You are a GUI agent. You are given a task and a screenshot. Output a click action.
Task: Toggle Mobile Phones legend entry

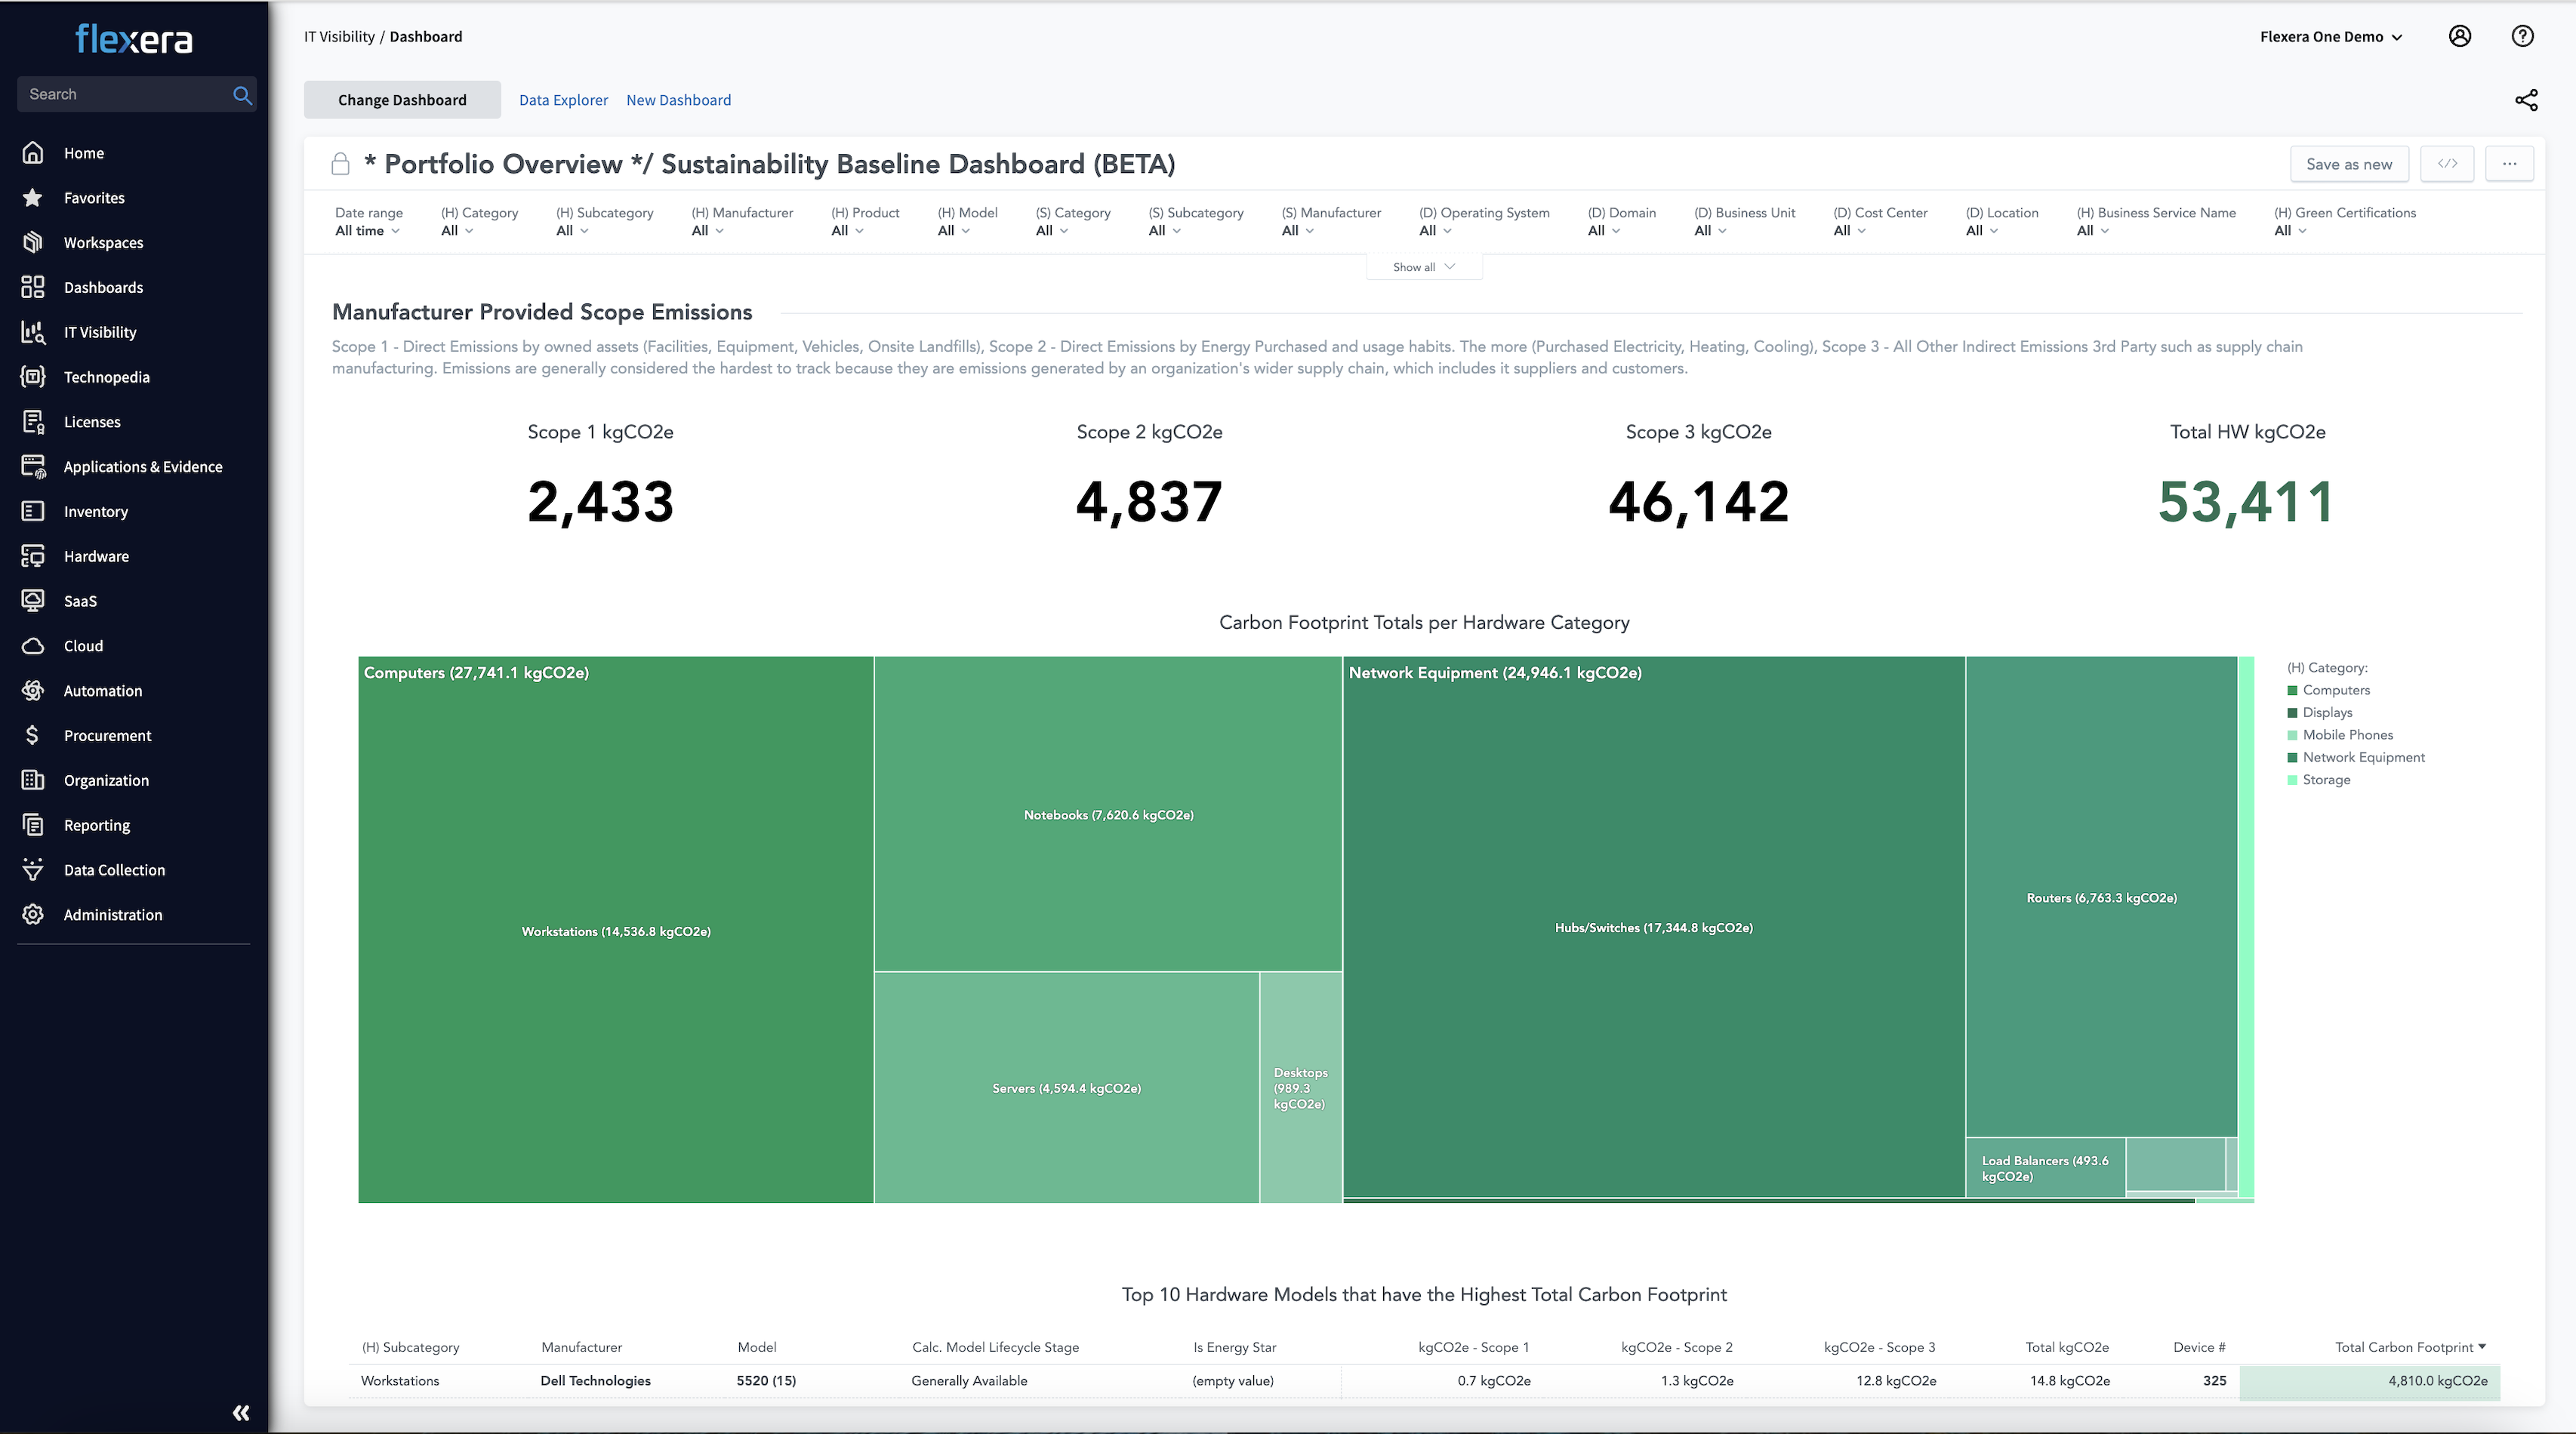tap(2347, 735)
